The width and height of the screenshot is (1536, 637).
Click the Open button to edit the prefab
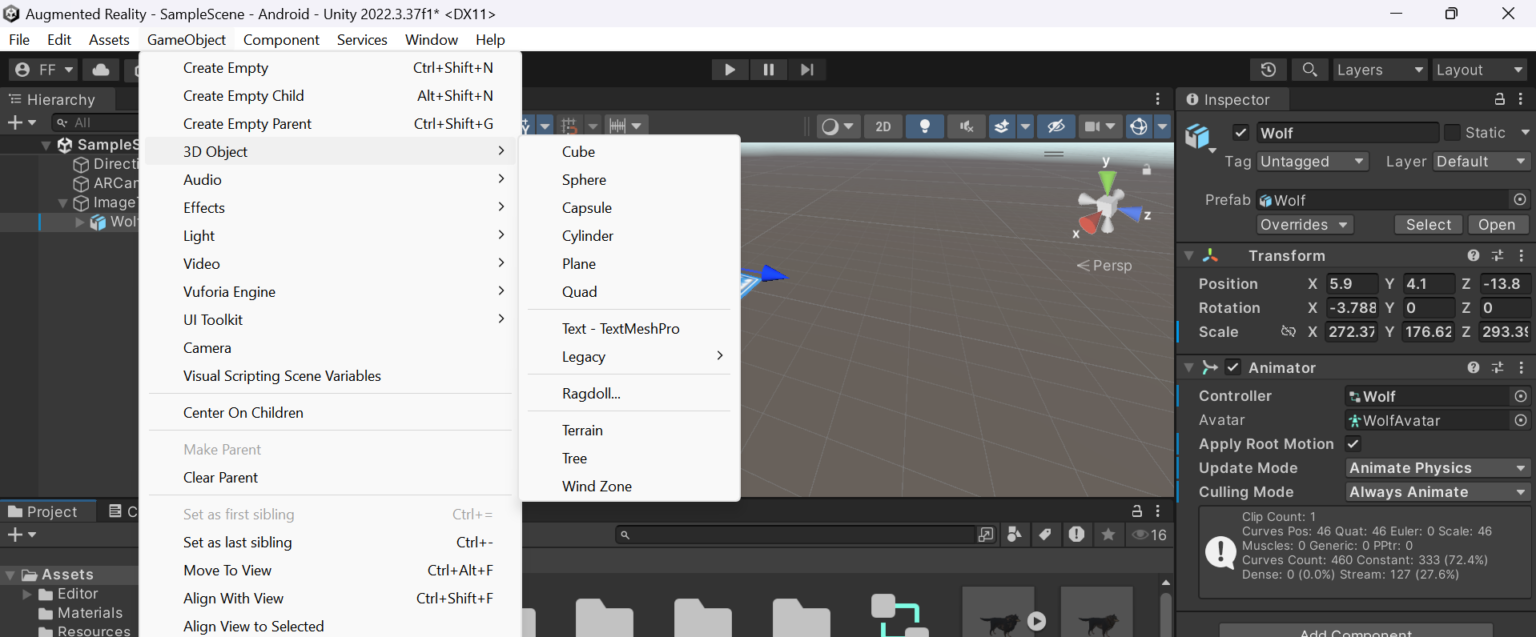pyautogui.click(x=1497, y=224)
